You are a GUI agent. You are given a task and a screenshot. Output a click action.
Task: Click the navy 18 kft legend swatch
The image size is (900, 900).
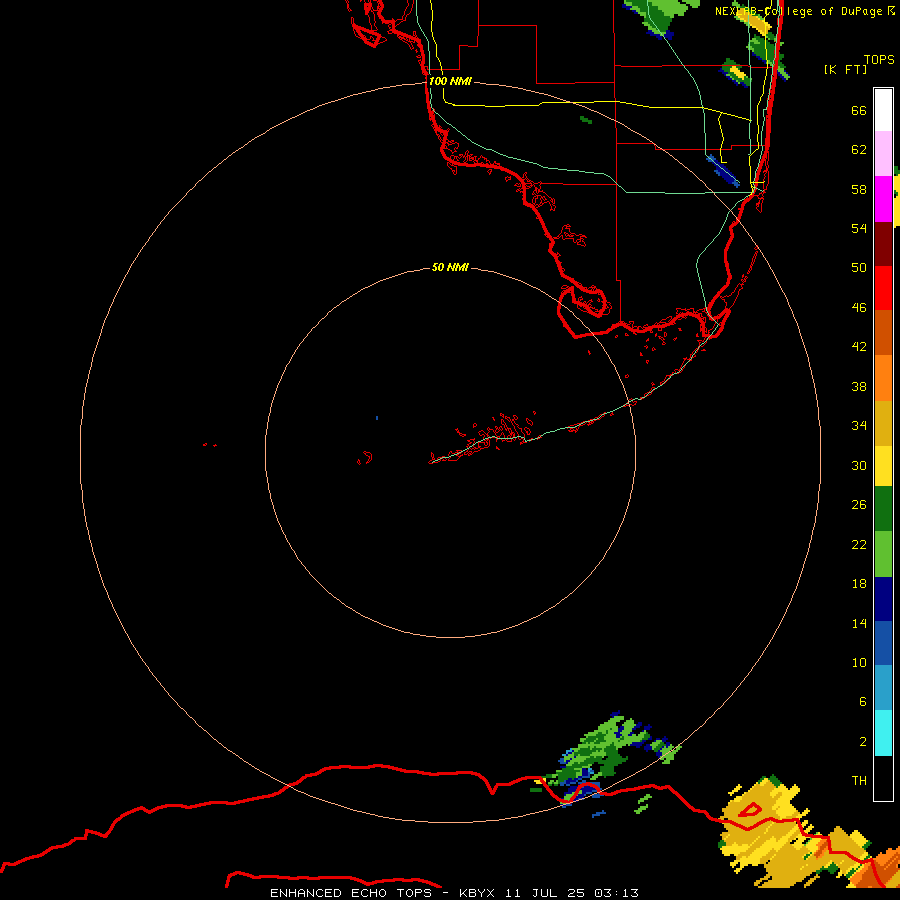(x=883, y=598)
